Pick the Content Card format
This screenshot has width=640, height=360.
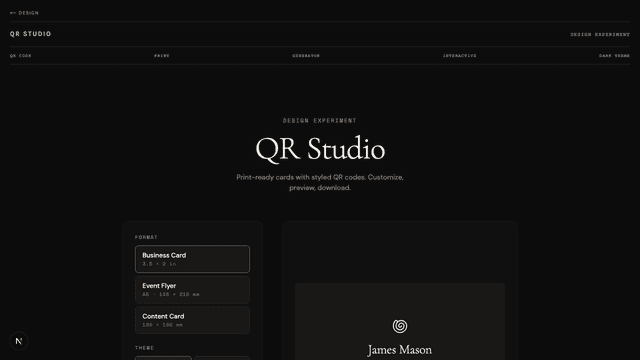[x=192, y=320]
